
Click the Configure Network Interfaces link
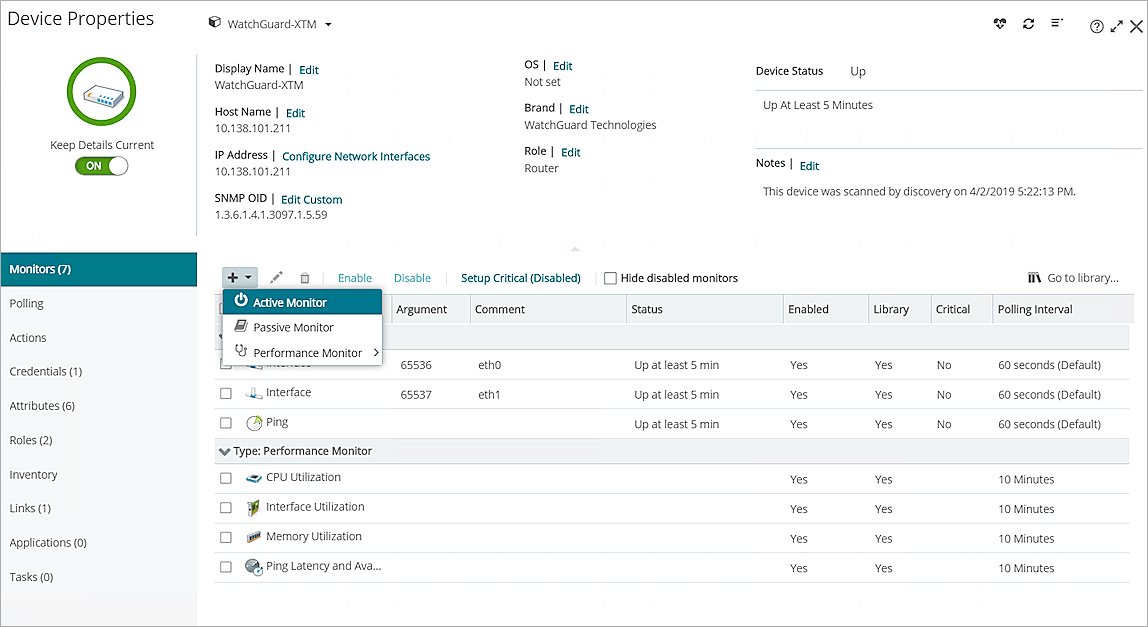click(x=356, y=157)
